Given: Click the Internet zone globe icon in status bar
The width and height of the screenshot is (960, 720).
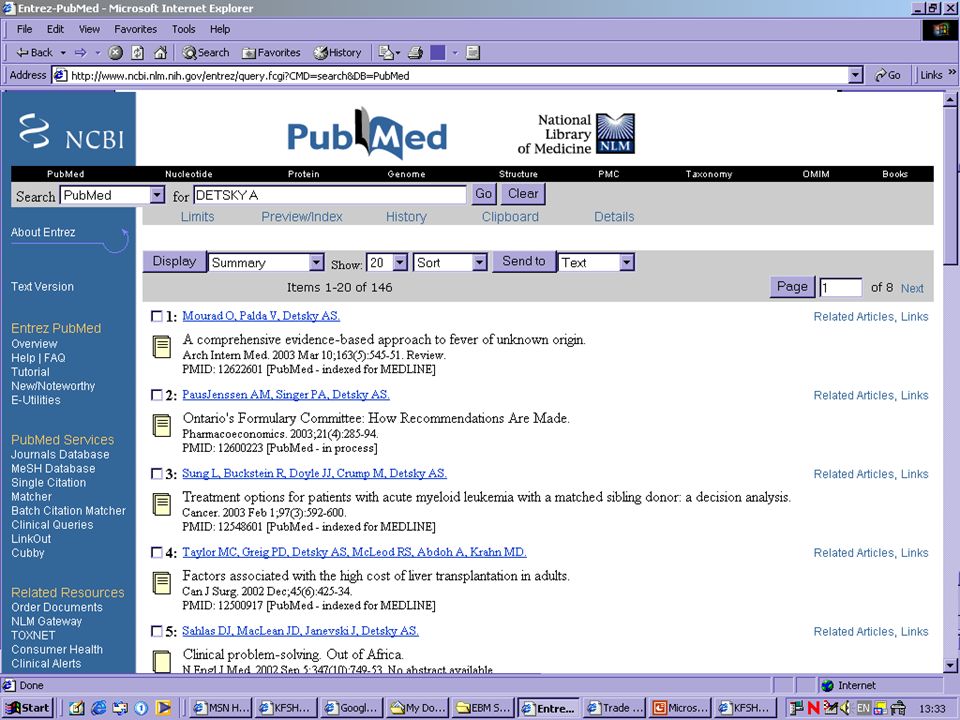Looking at the screenshot, I should point(828,685).
